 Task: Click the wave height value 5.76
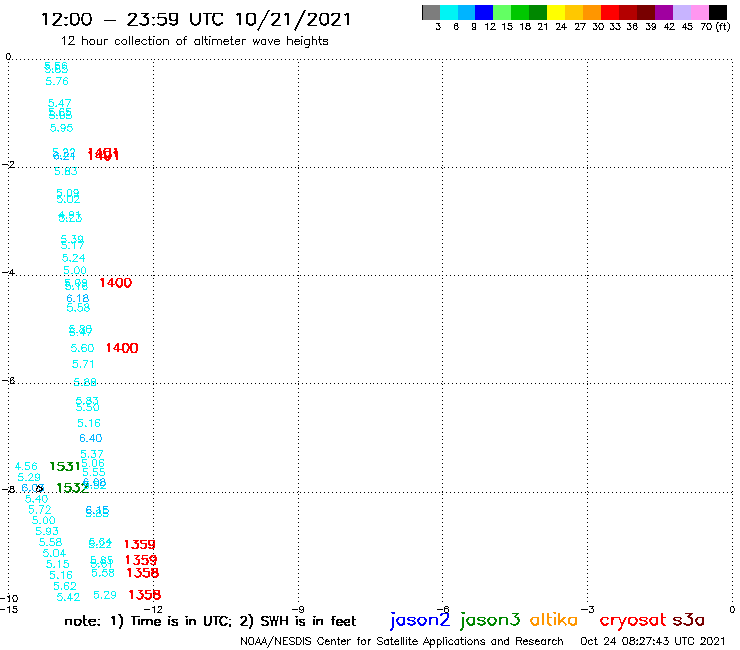(57, 81)
